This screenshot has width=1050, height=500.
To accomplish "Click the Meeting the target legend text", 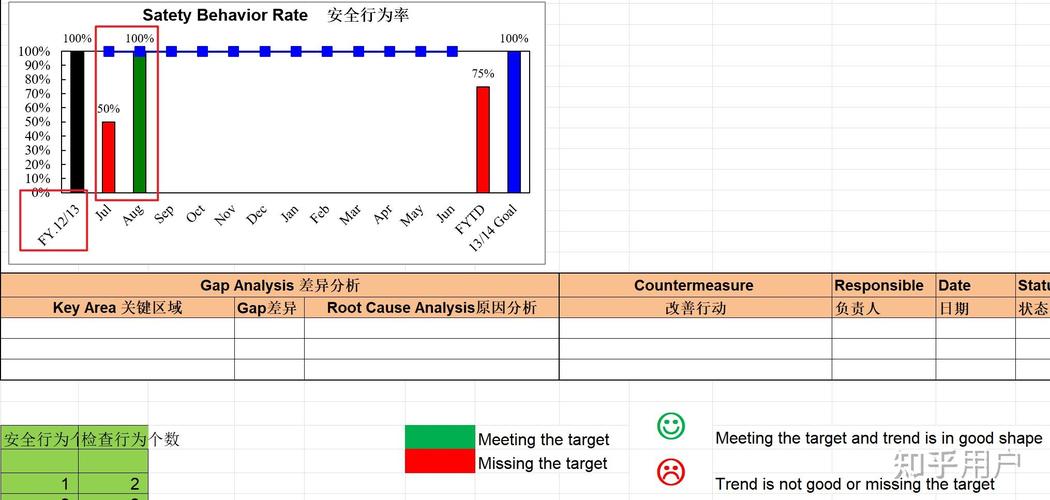I will (544, 440).
